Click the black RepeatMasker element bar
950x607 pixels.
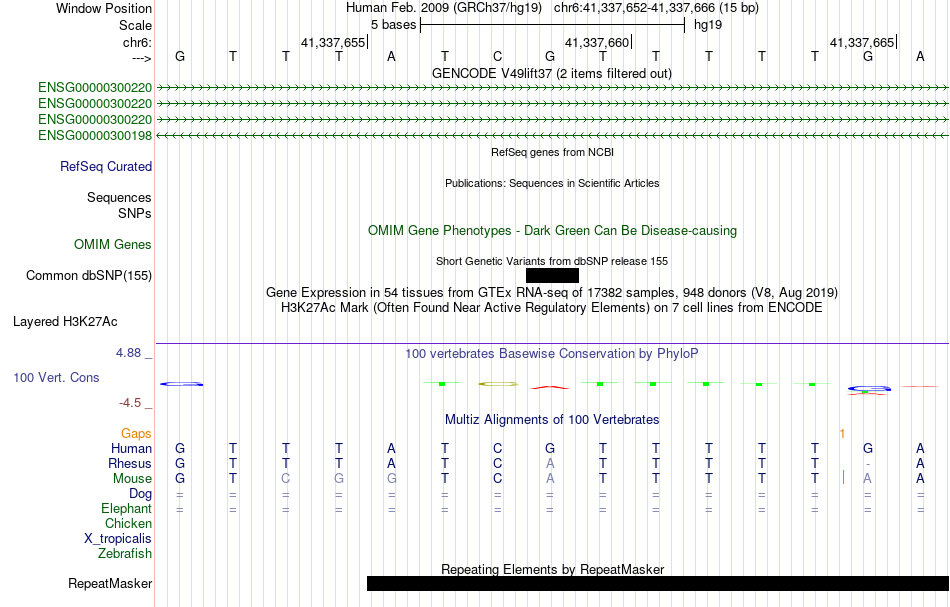[x=658, y=583]
